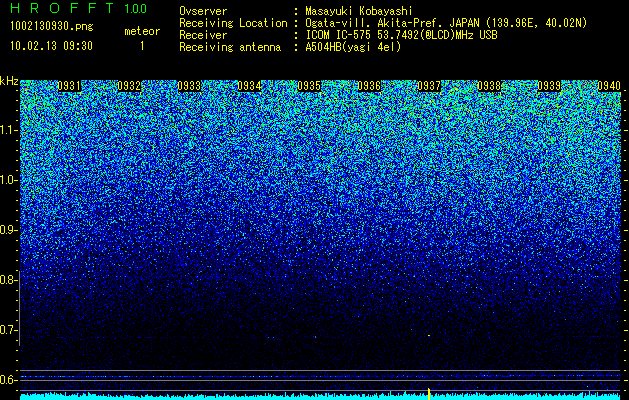
Task: Click the 0937 time marker
Action: coord(429,86)
